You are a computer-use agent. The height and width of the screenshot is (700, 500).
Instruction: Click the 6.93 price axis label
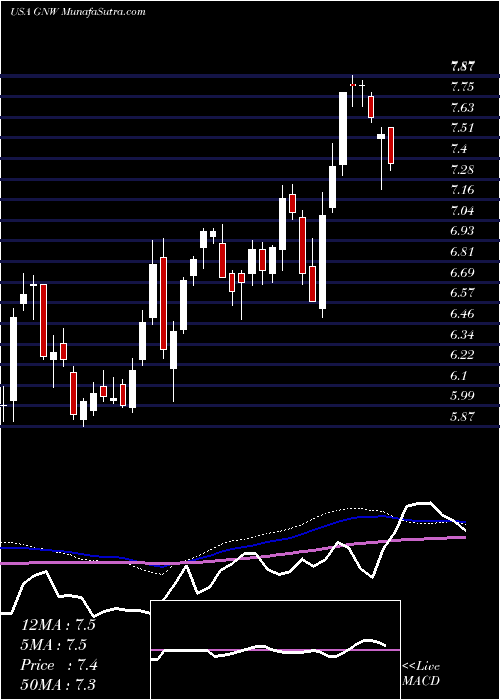point(463,231)
